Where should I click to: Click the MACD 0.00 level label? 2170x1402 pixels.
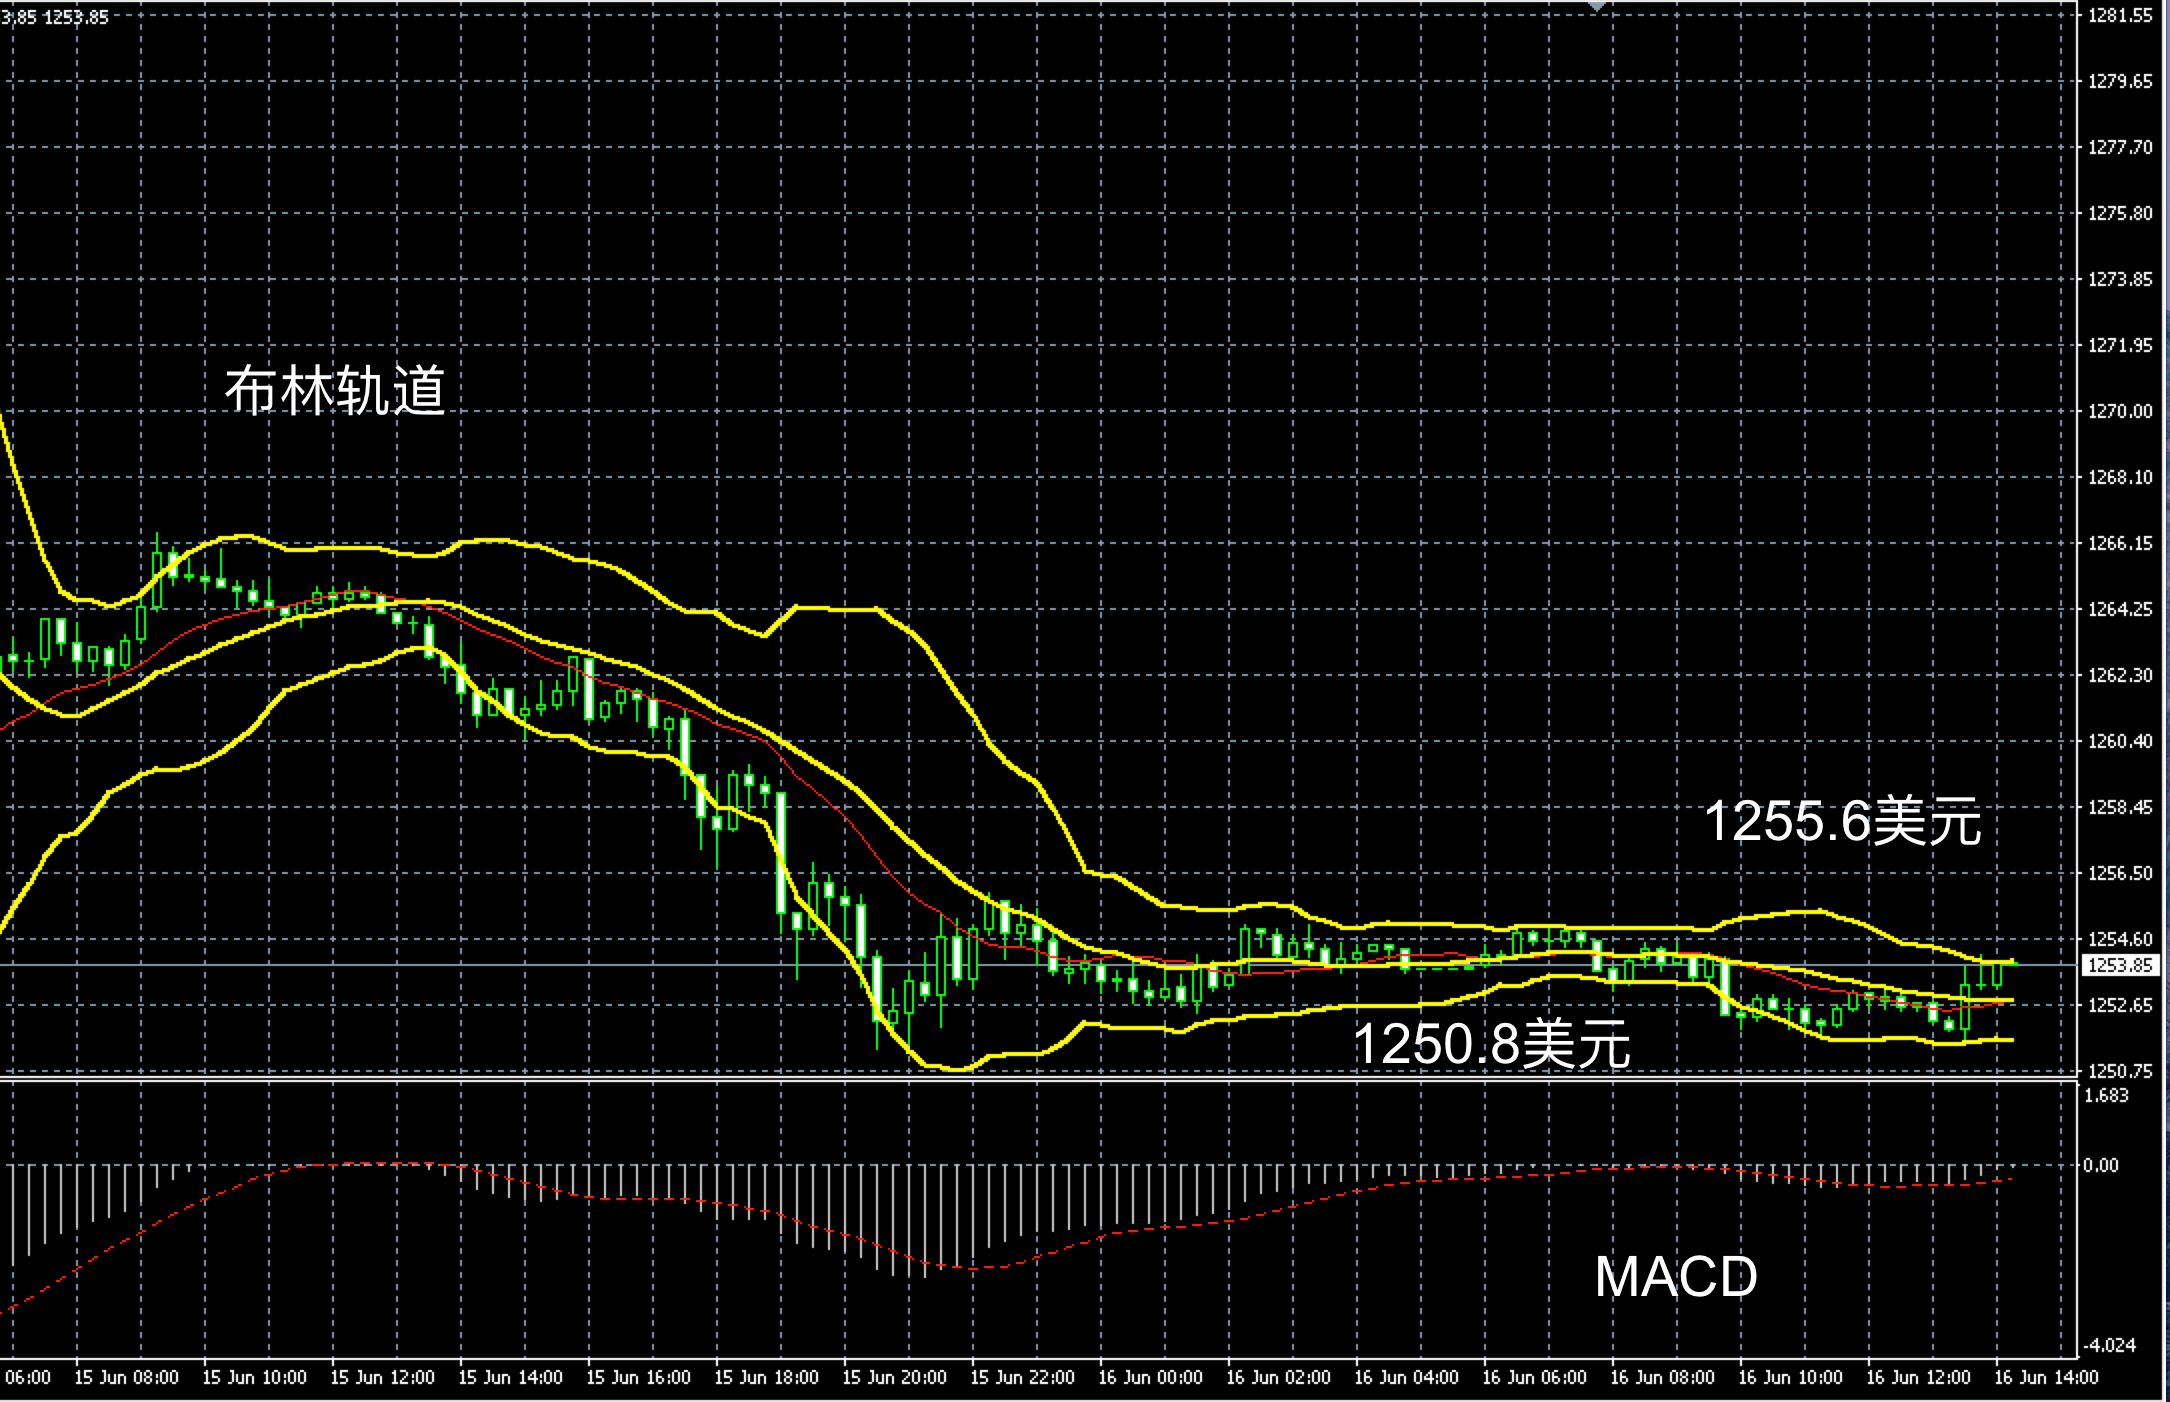tap(2101, 1165)
